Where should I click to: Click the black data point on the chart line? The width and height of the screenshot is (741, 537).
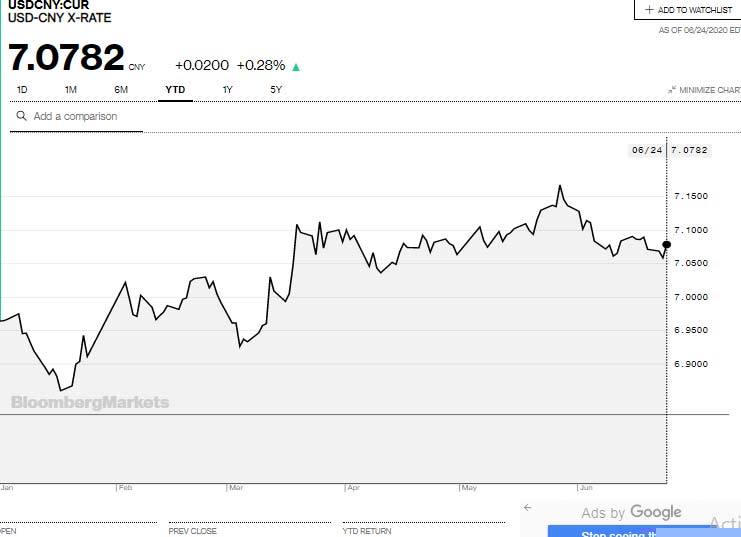[x=666, y=244]
